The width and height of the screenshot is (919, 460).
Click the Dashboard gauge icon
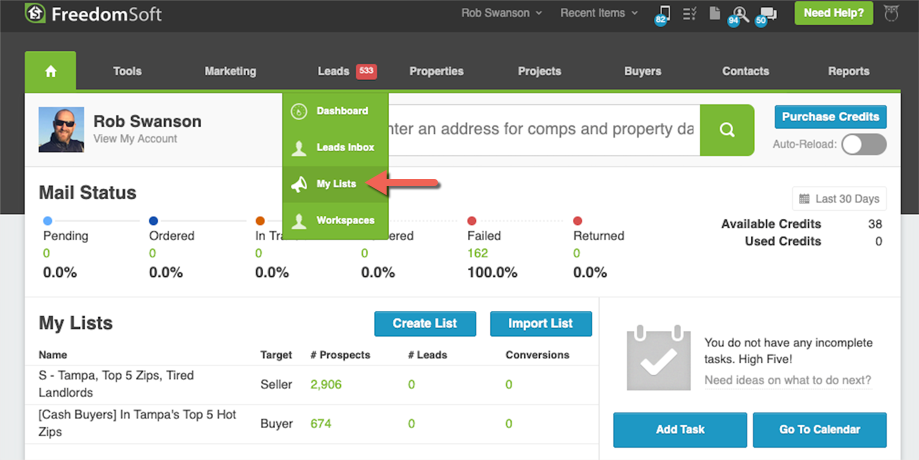point(299,111)
